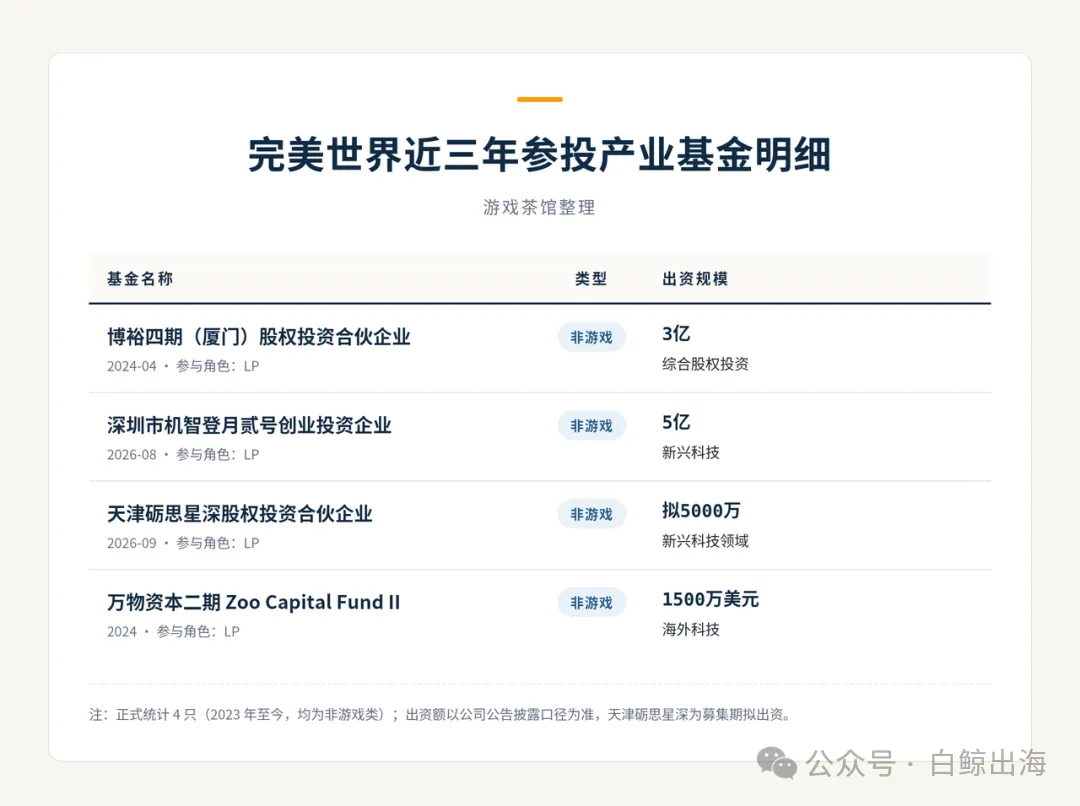Image resolution: width=1080 pixels, height=806 pixels.
Task: Select fund name 万物资本二期 Zoo Capital Fund II
Action: [x=253, y=602]
